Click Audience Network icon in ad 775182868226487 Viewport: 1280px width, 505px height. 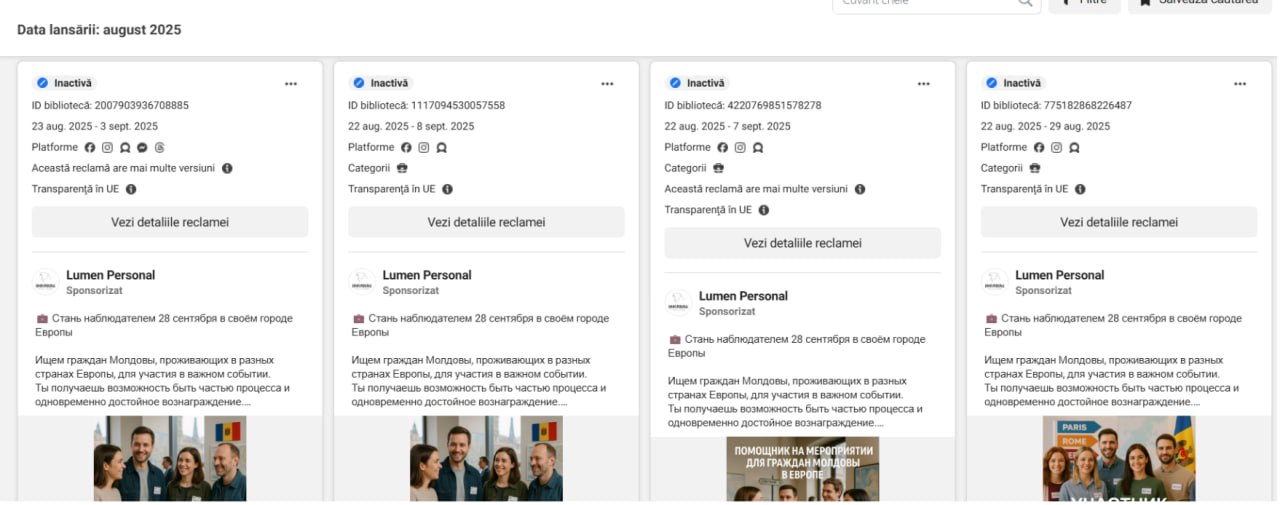coord(1074,147)
